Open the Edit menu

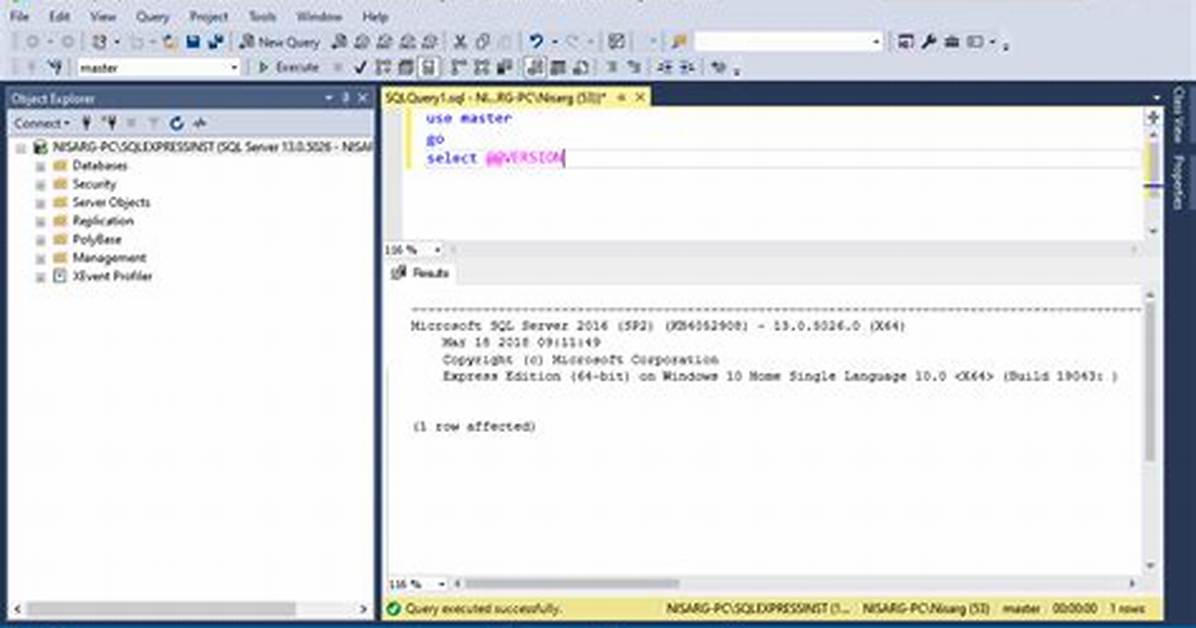click(59, 16)
